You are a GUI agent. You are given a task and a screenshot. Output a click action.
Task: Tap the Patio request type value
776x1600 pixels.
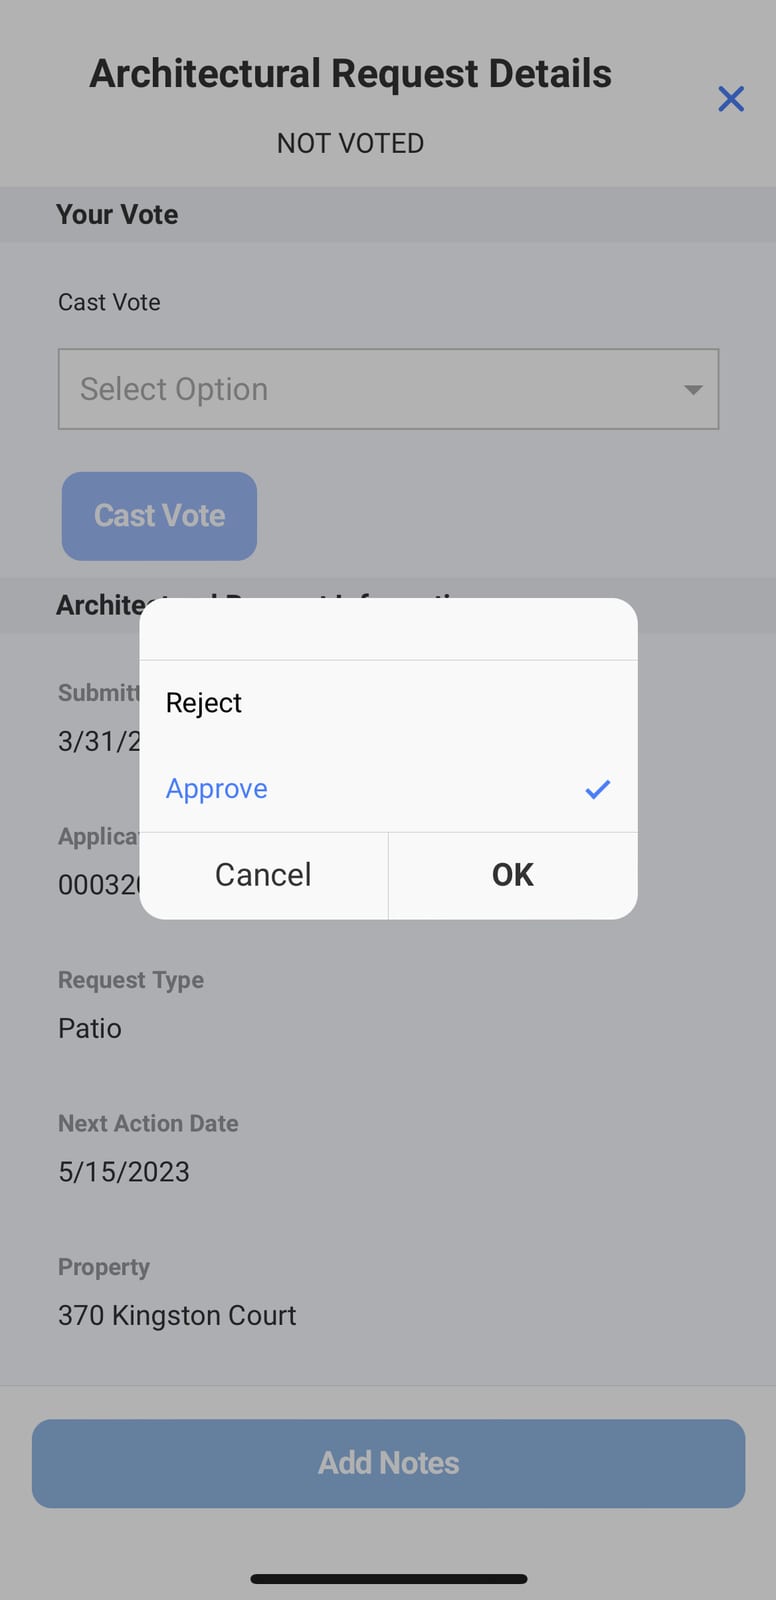90,1028
